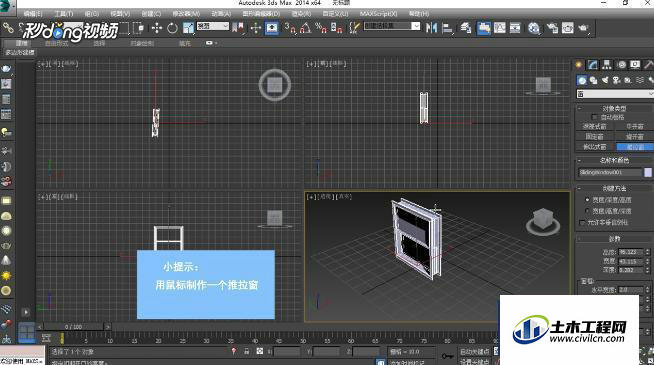Select the Shapes category icon
The image size is (654, 365).
593,80
